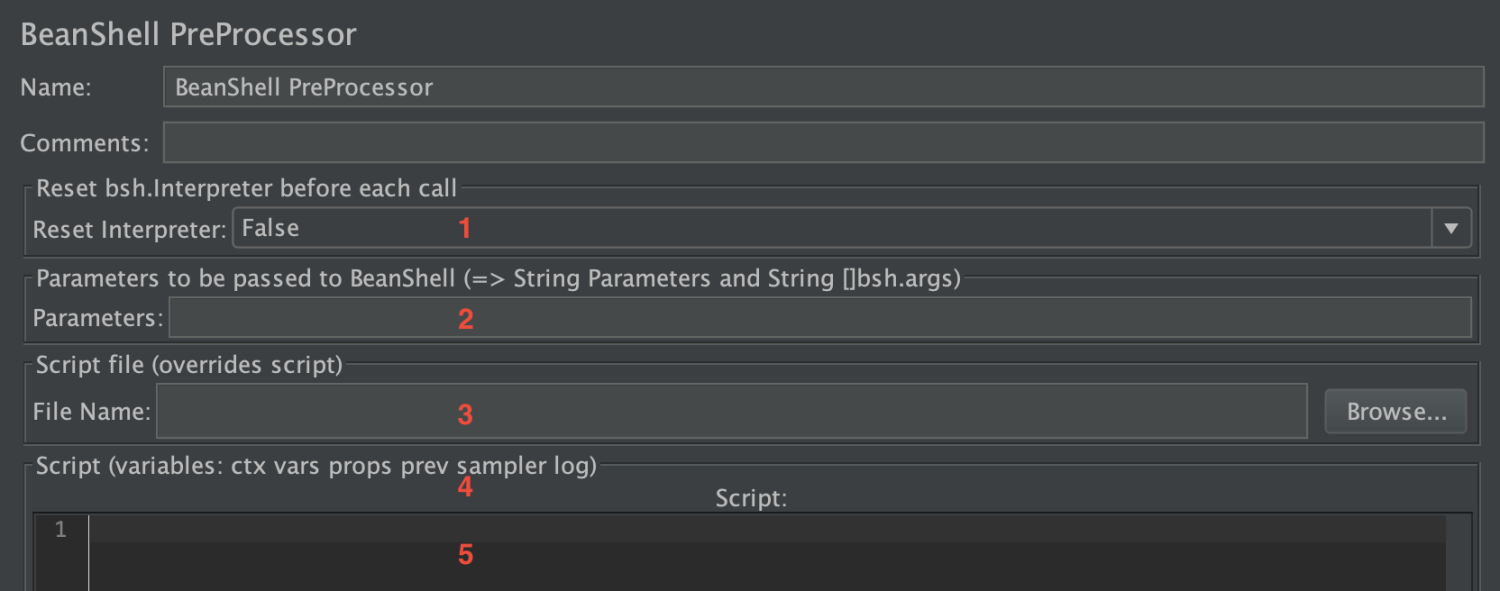The image size is (1500, 591).
Task: Click the Name: label
Action: [56, 88]
